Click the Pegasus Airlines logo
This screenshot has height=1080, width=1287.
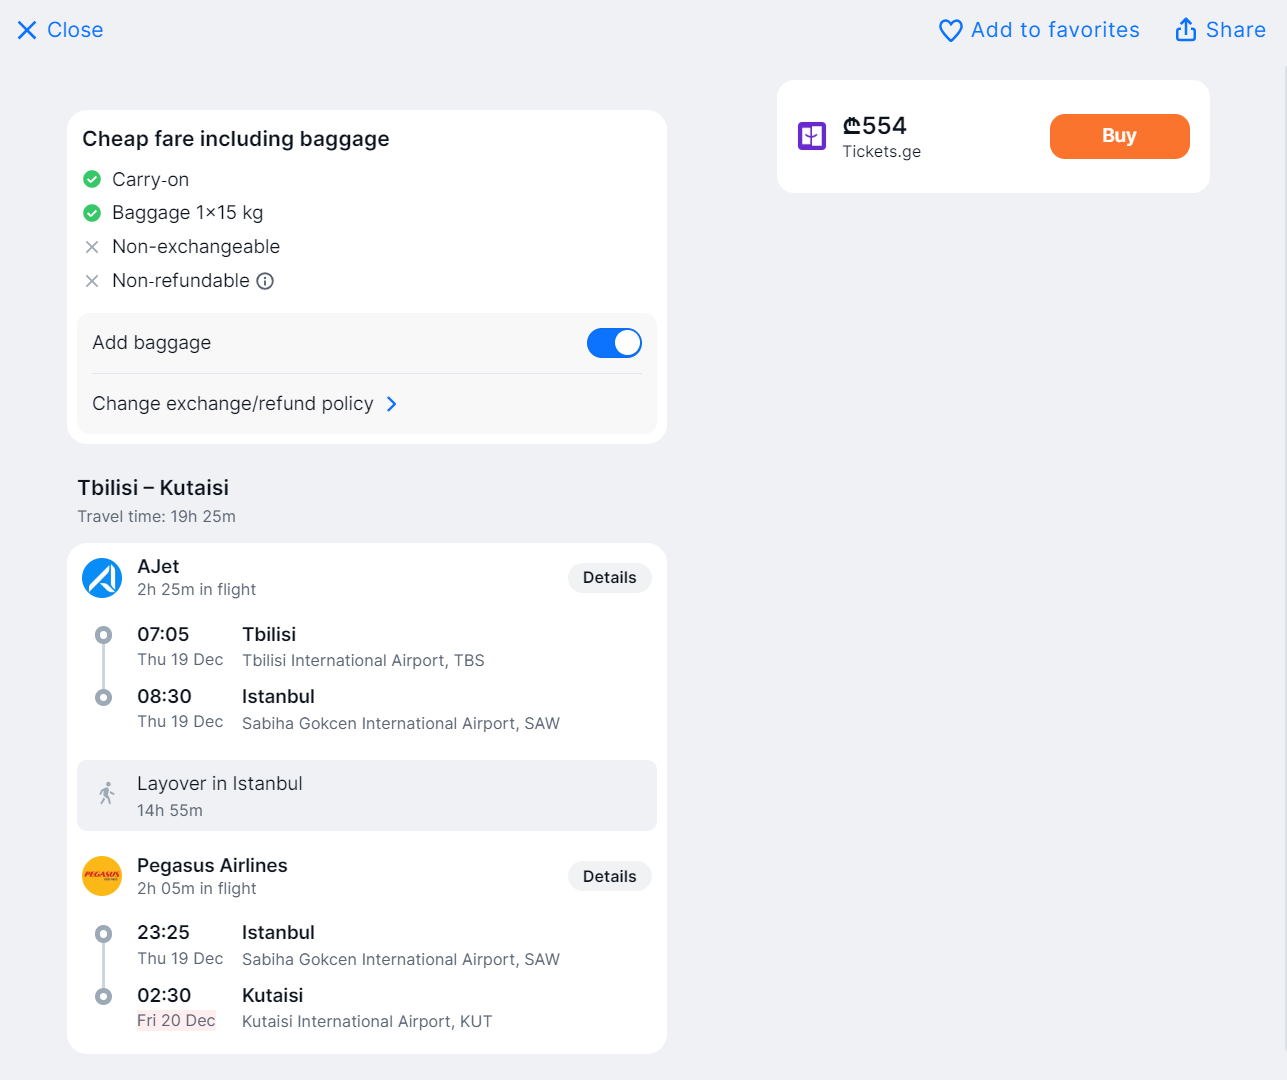point(102,876)
